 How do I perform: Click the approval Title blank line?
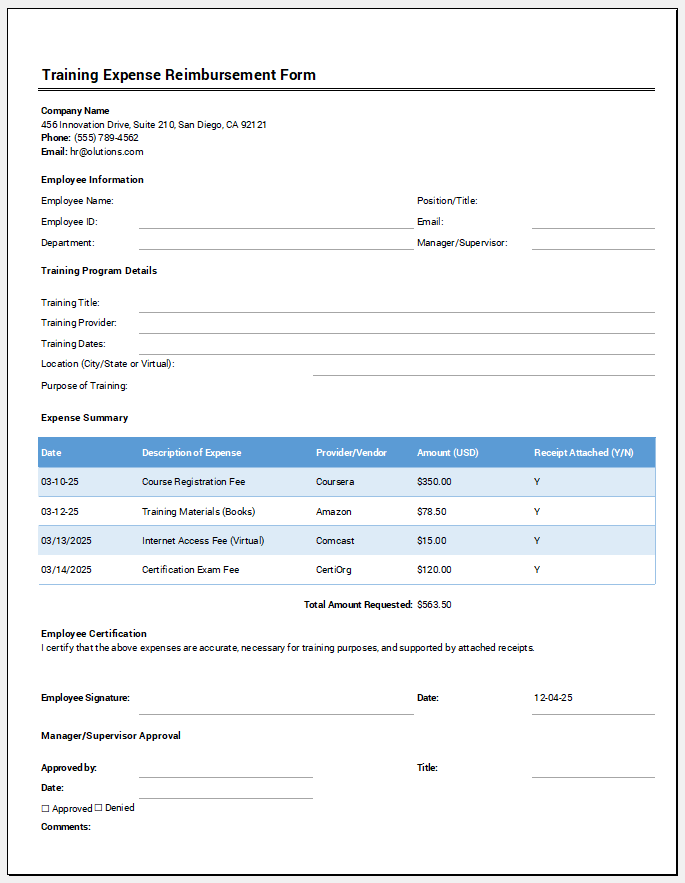pyautogui.click(x=593, y=770)
